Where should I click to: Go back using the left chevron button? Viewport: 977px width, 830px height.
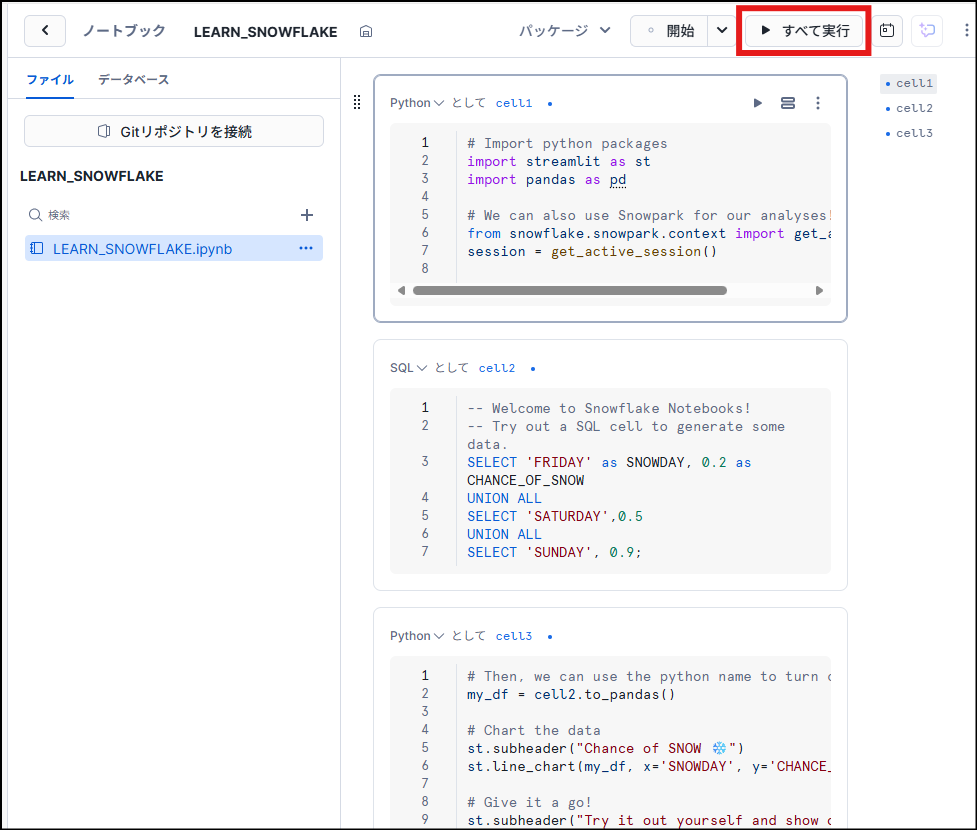45,31
